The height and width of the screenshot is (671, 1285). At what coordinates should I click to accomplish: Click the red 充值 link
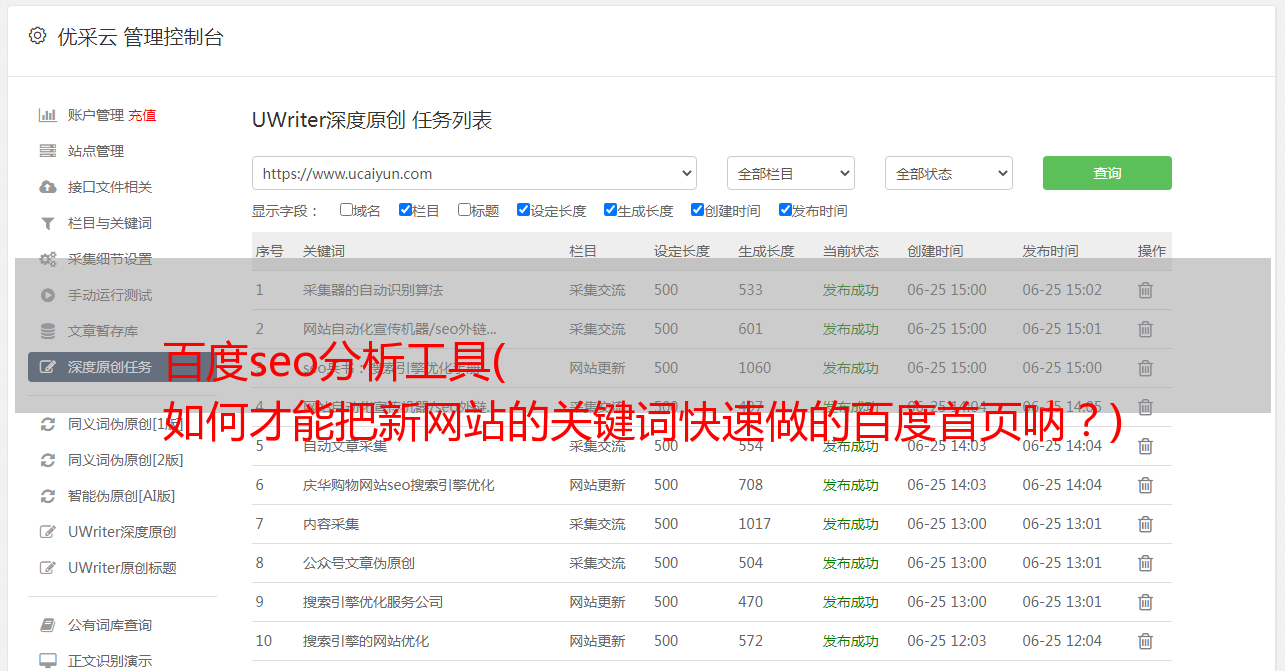coord(142,115)
